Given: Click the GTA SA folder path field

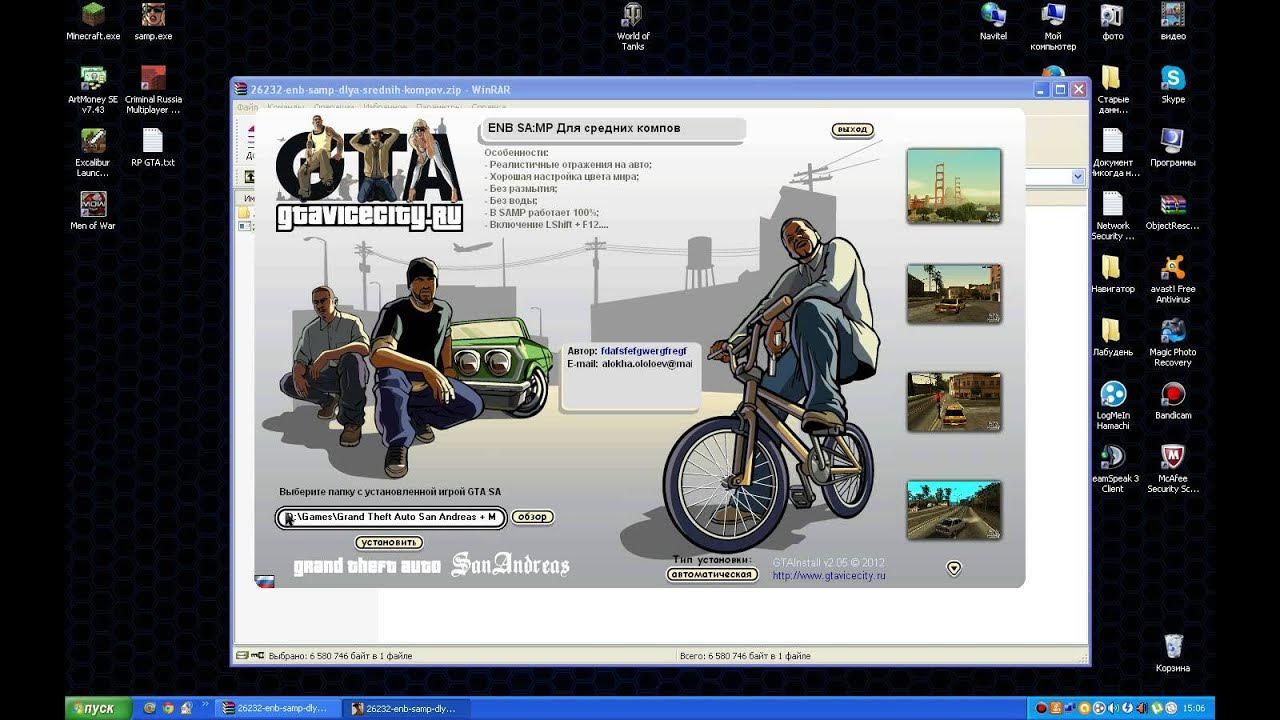Looking at the screenshot, I should [392, 517].
